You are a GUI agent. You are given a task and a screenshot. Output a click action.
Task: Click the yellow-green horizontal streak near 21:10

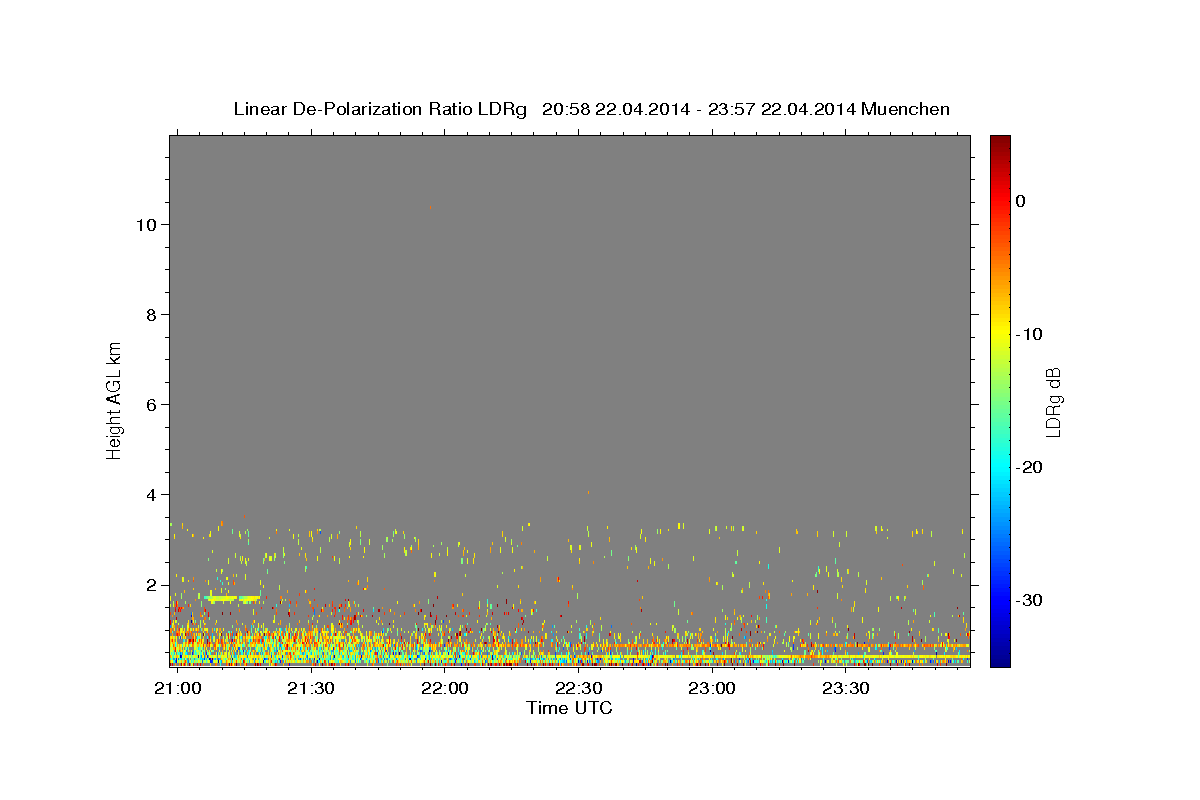pyautogui.click(x=231, y=598)
